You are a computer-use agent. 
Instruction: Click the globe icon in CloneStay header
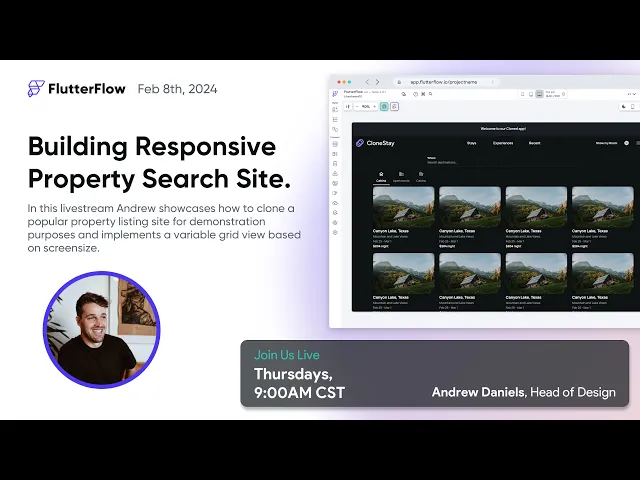627,143
